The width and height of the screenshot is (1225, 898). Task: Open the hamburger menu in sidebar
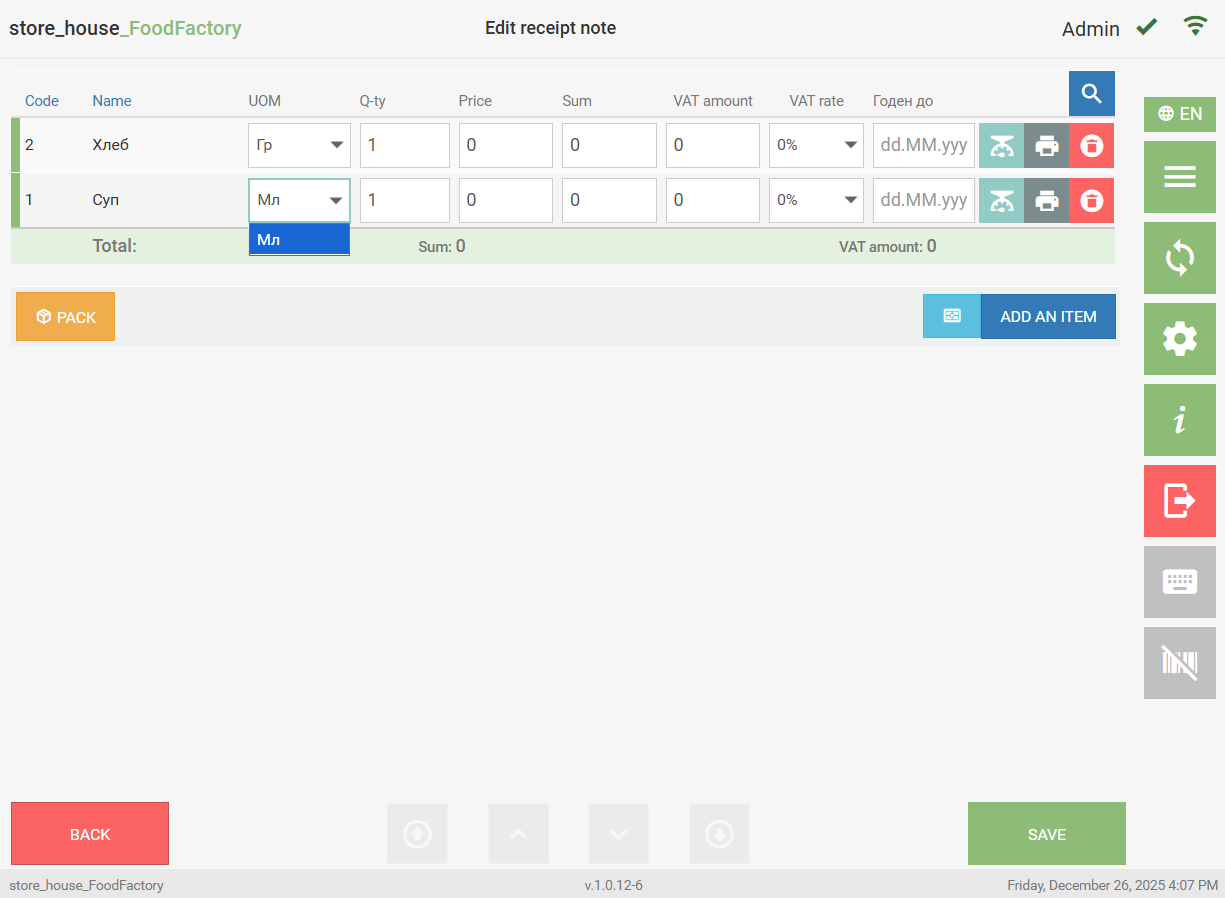pos(1179,177)
